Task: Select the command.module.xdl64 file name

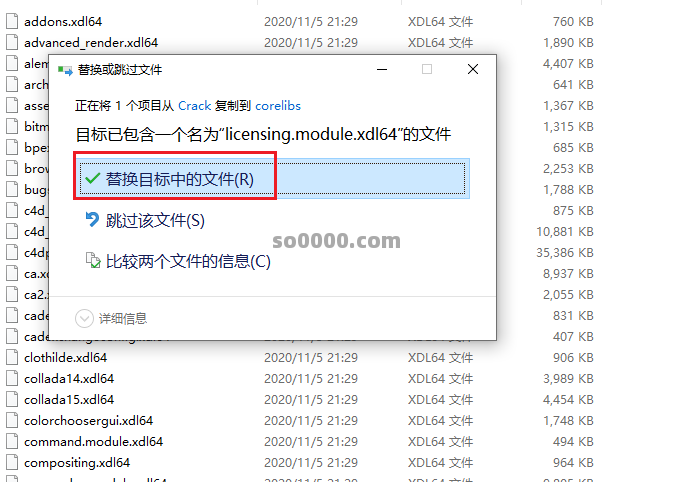Action: pos(93,442)
